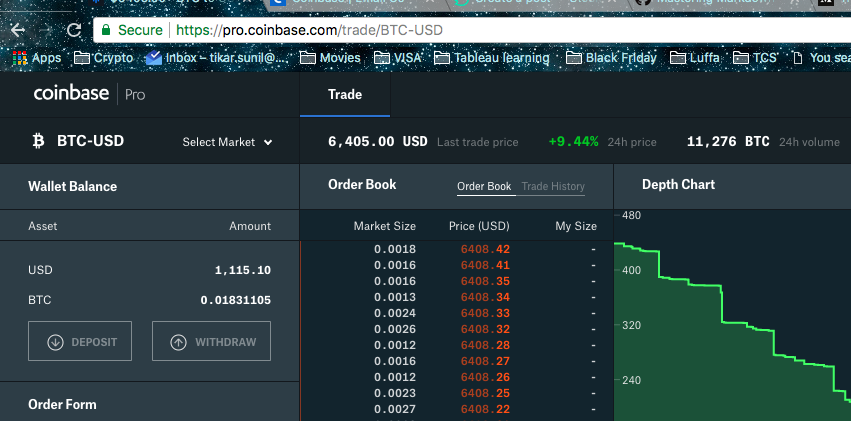Select order book price 6408.22

click(x=485, y=409)
